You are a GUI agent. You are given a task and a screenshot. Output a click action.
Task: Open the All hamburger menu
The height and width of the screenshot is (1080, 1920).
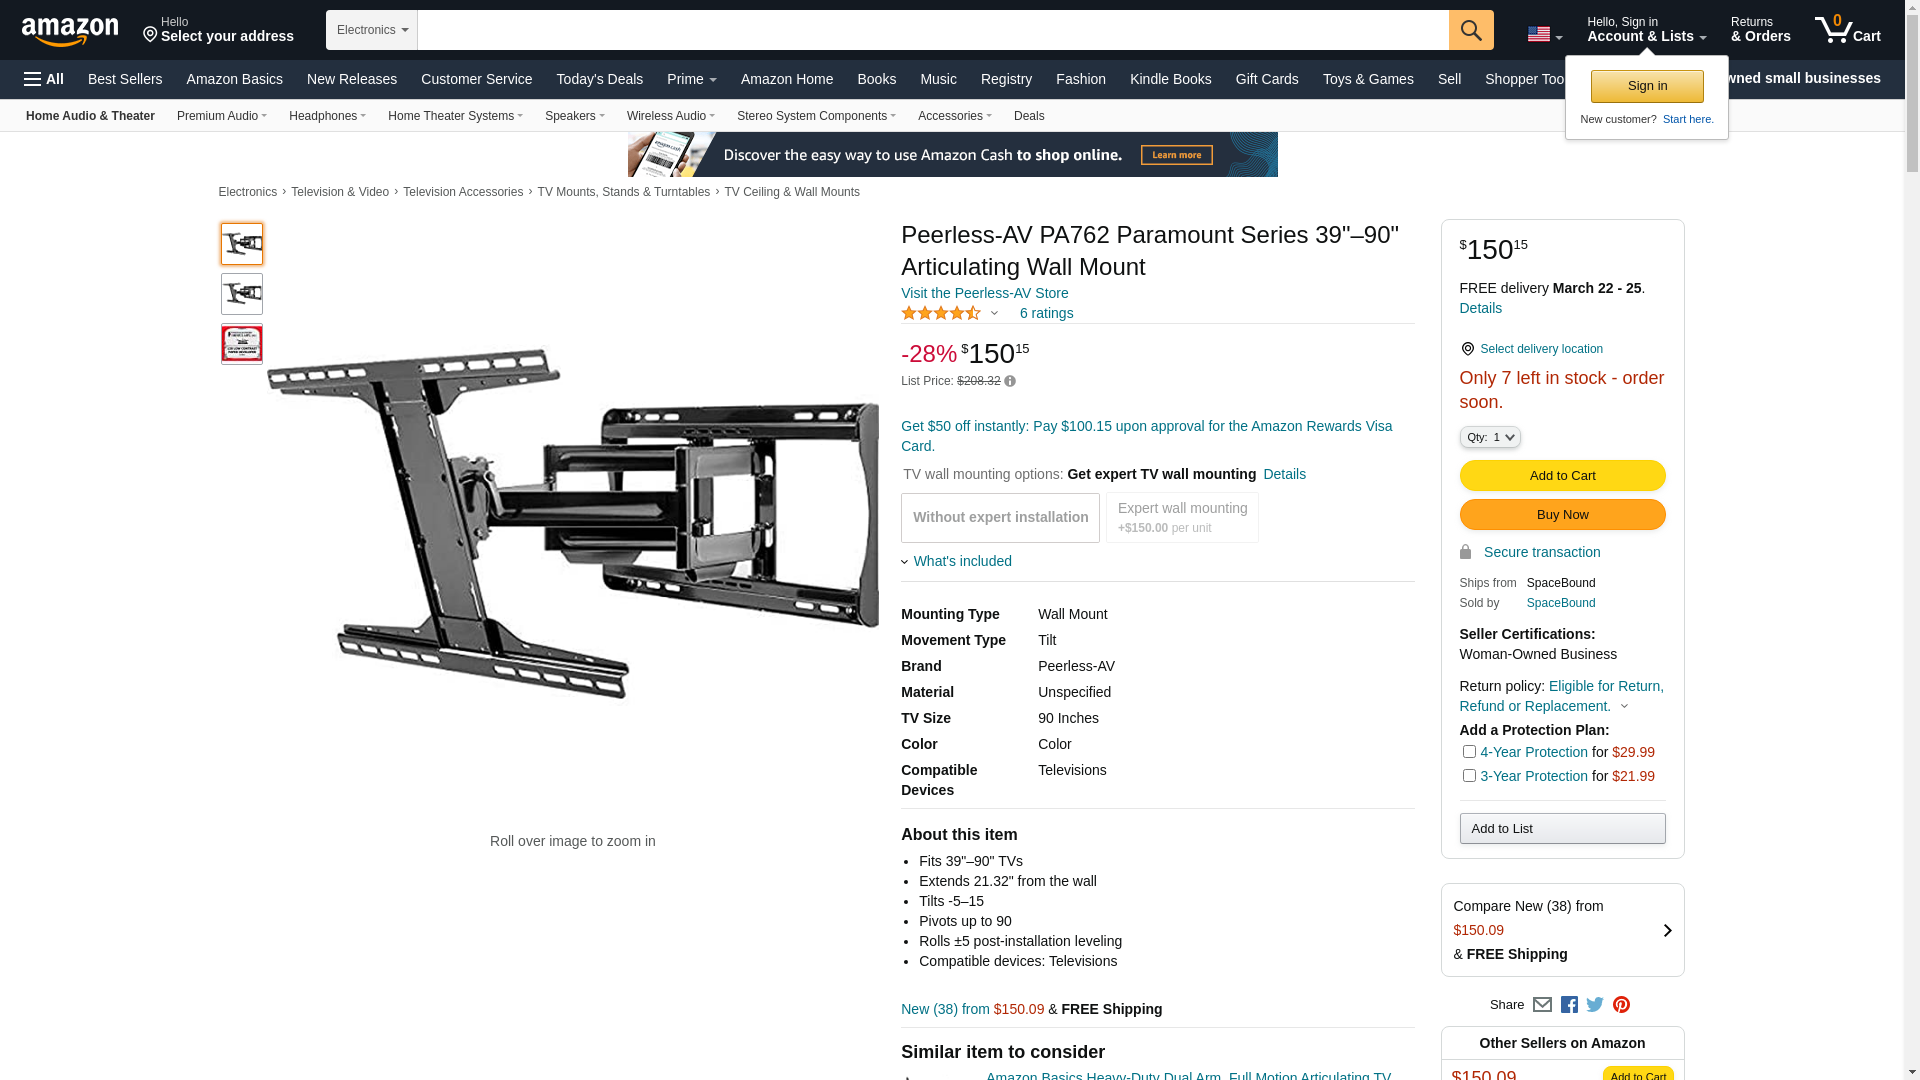(44, 79)
